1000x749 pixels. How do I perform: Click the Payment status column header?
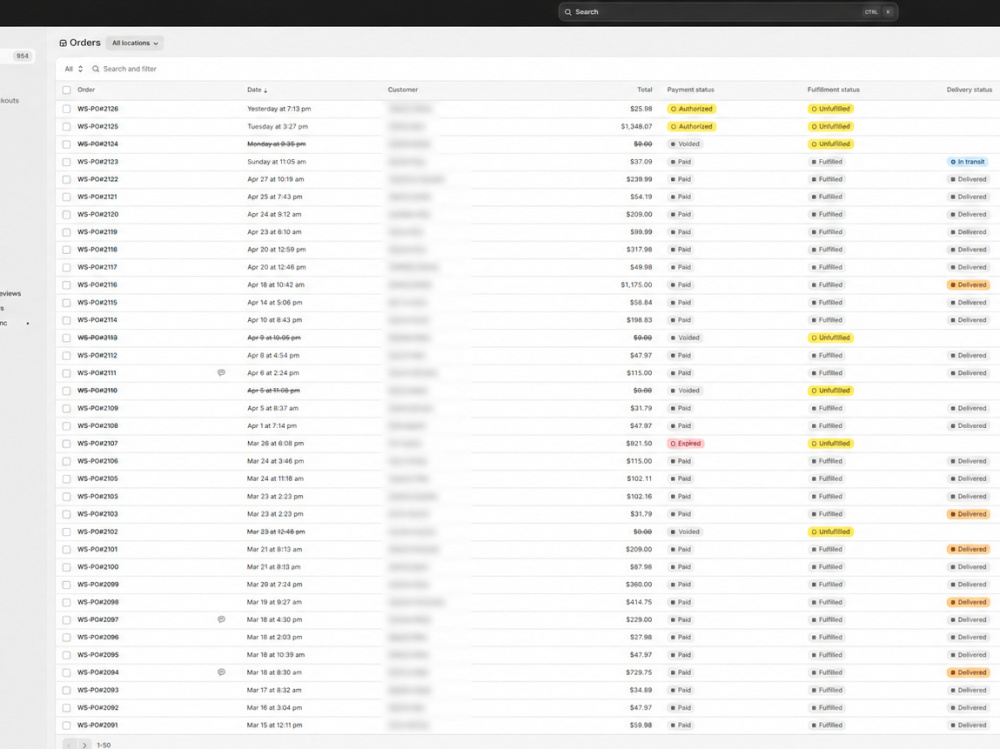coord(691,90)
